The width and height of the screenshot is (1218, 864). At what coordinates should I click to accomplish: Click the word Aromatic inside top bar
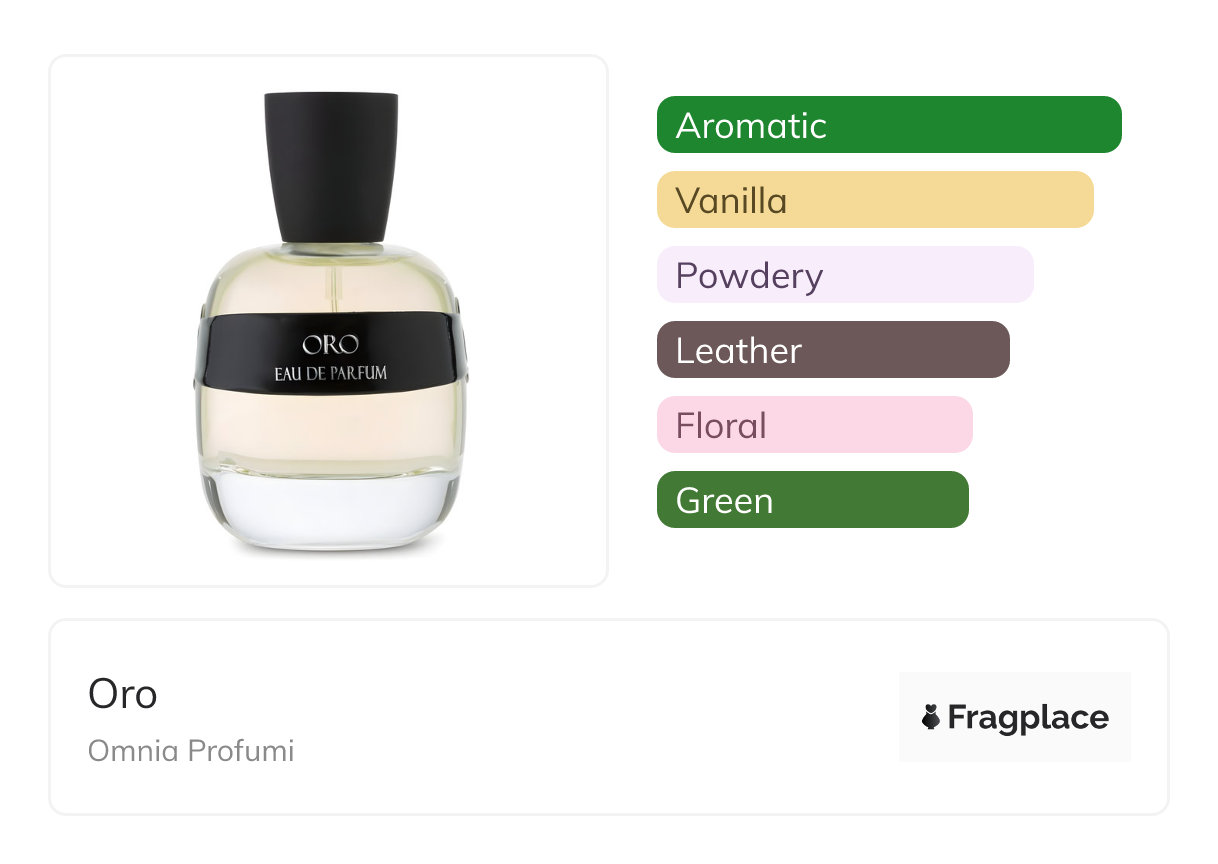751,126
